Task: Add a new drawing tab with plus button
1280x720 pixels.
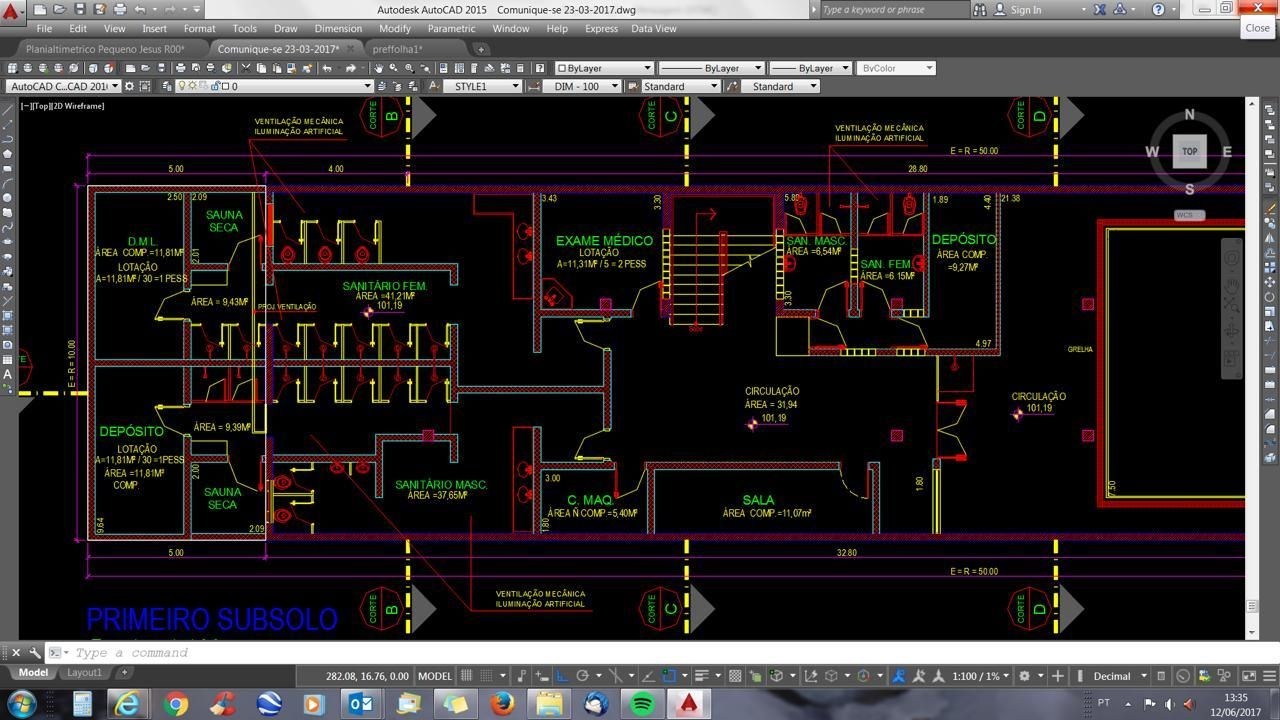Action: 480,49
